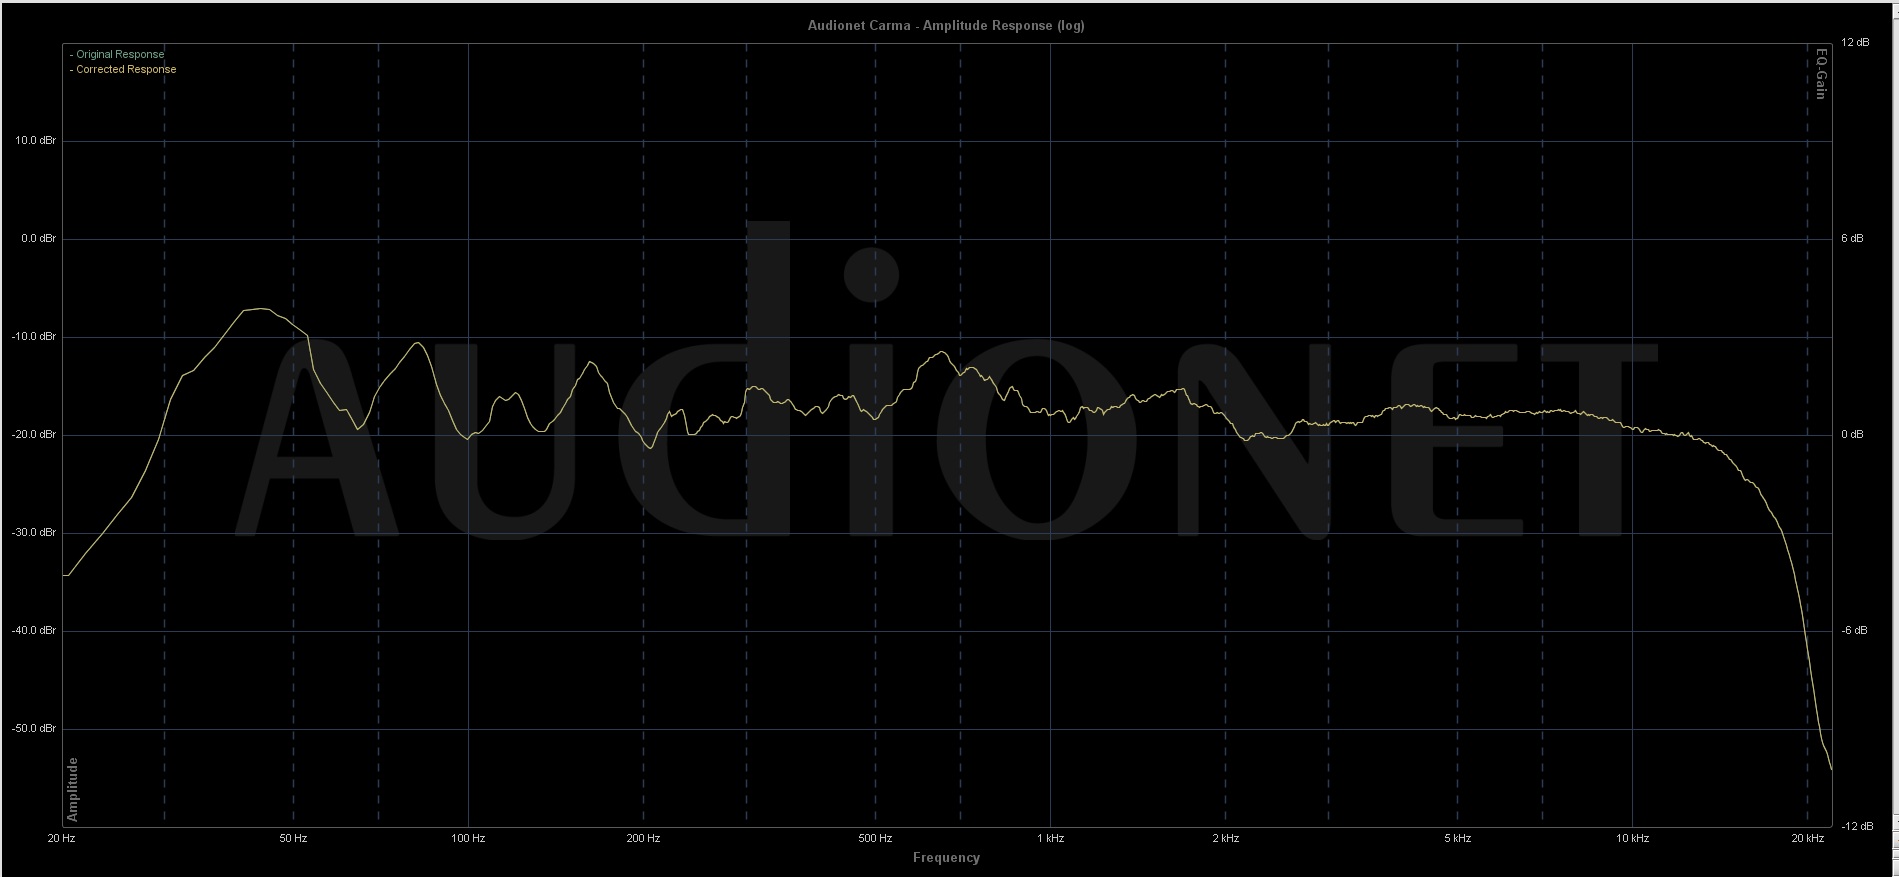Click the 1 kHz frequency tick label
Viewport: 1899px width, 877px height.
(1050, 838)
